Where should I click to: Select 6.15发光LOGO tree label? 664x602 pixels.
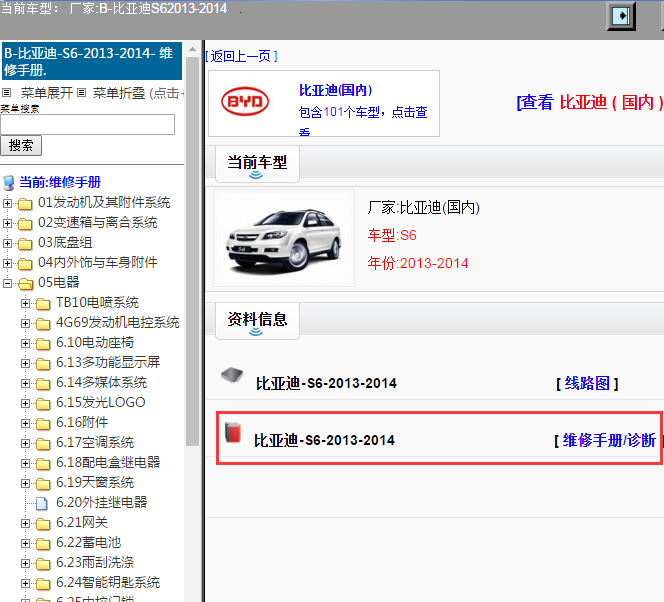tap(101, 402)
